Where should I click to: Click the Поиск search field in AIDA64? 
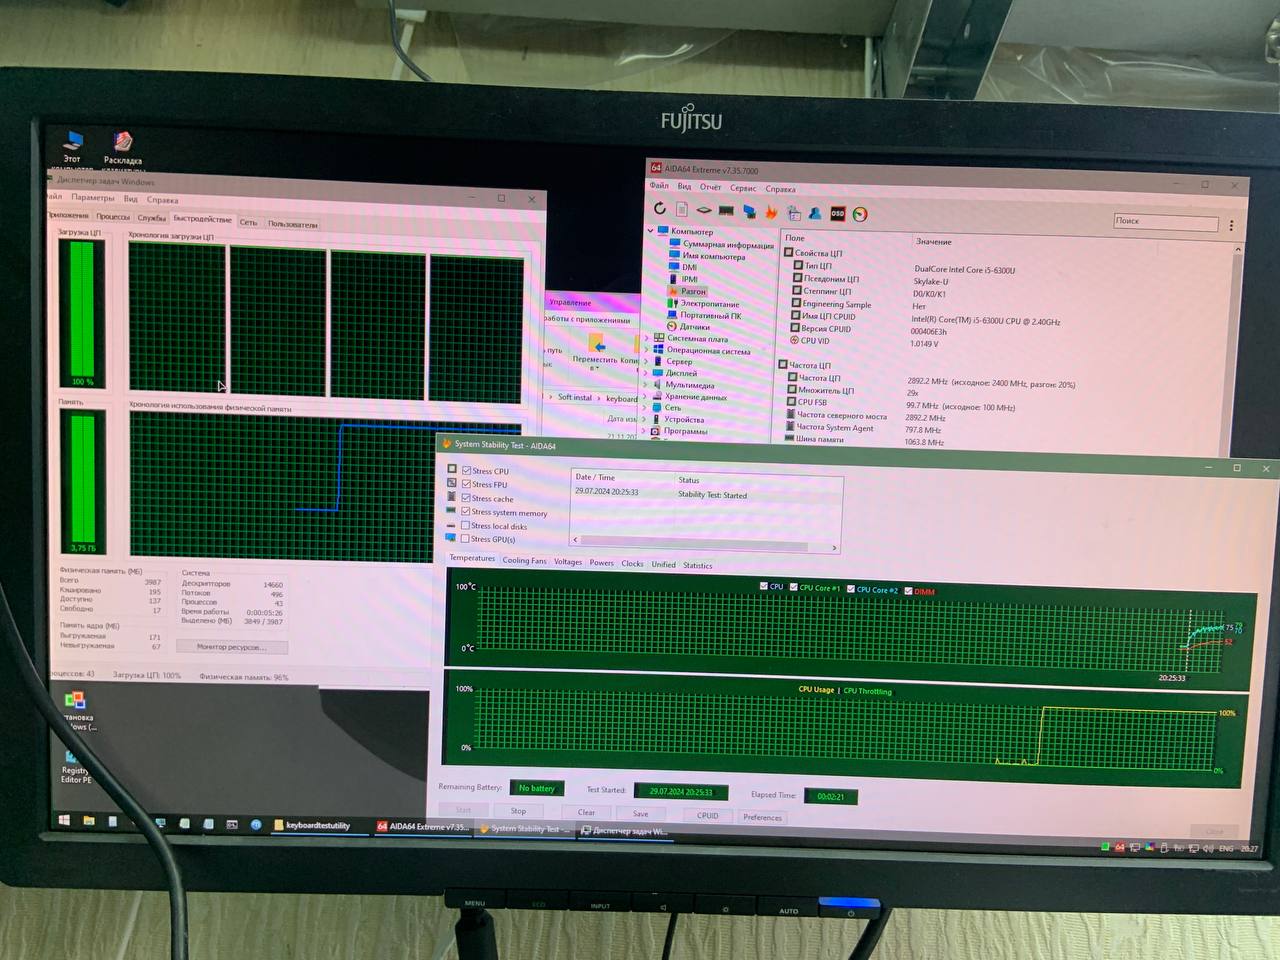point(1165,221)
